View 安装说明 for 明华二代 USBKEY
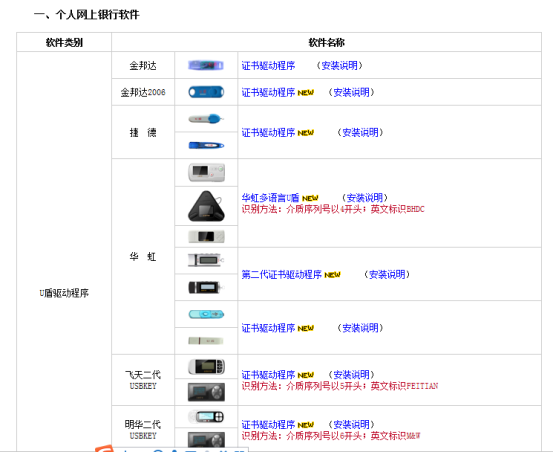Image resolution: width=554 pixels, height=452 pixels. coord(351,424)
